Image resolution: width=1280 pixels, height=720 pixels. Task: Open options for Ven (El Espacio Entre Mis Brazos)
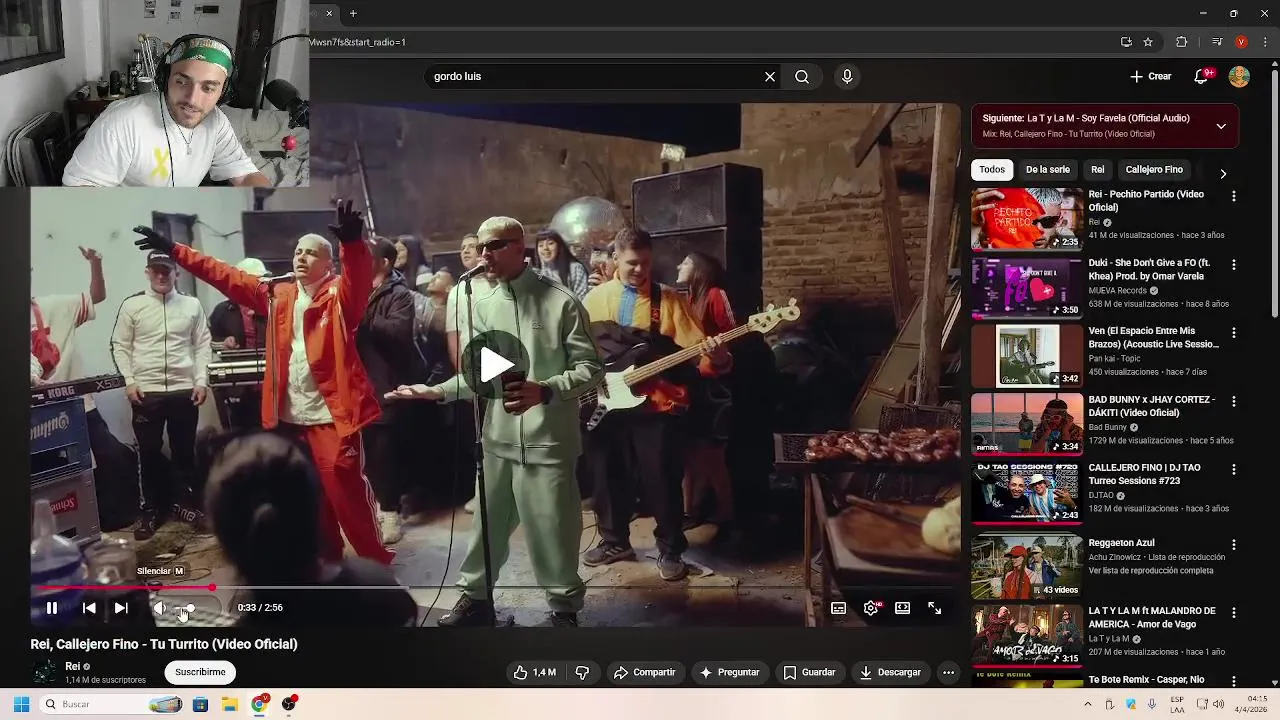click(1234, 333)
